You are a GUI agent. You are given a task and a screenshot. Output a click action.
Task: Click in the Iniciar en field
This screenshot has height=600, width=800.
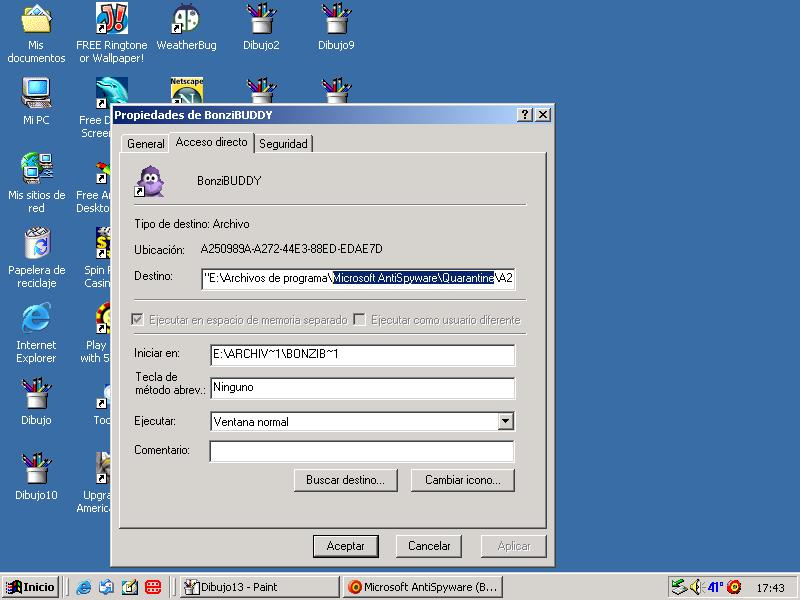362,355
